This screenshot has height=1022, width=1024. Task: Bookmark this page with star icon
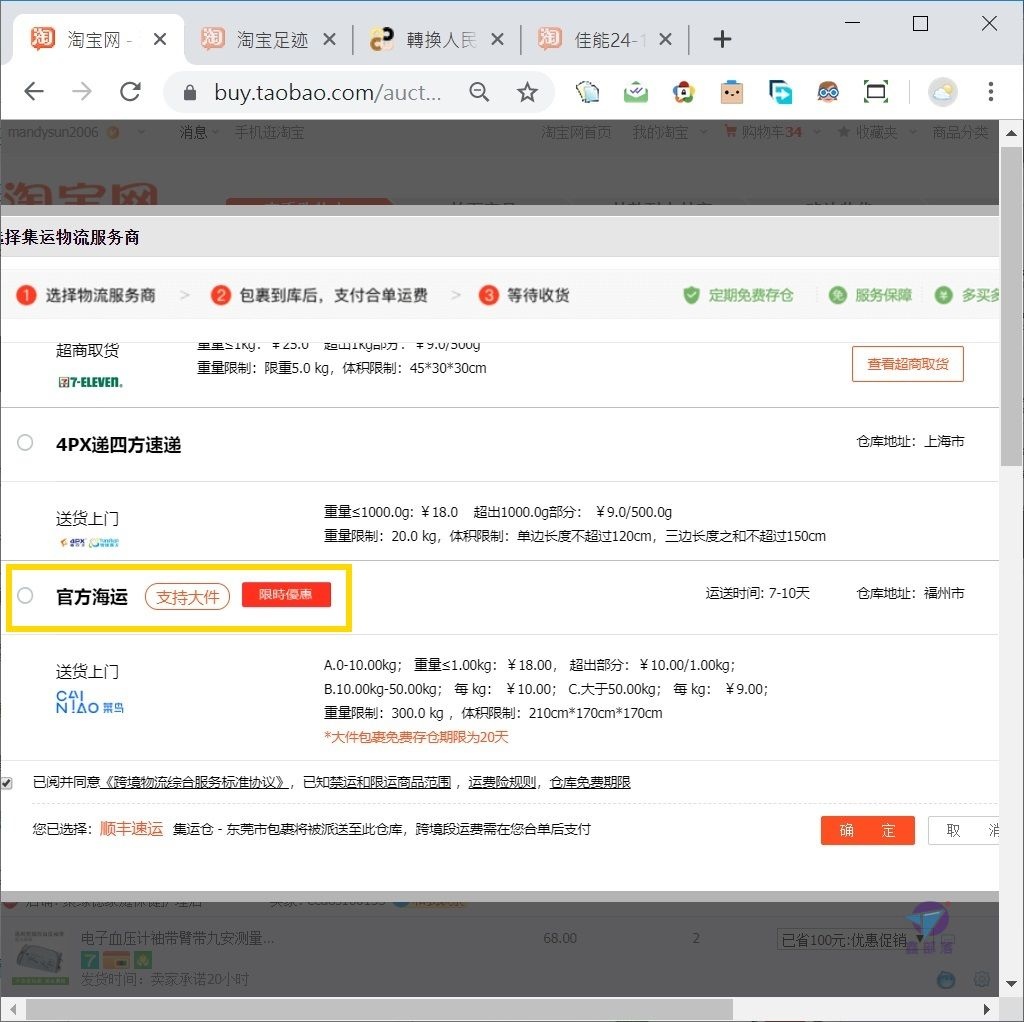(527, 92)
